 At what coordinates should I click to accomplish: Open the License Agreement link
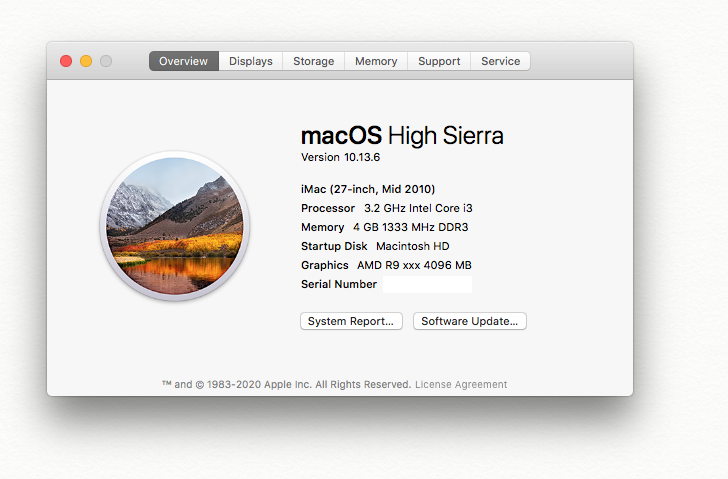click(461, 384)
